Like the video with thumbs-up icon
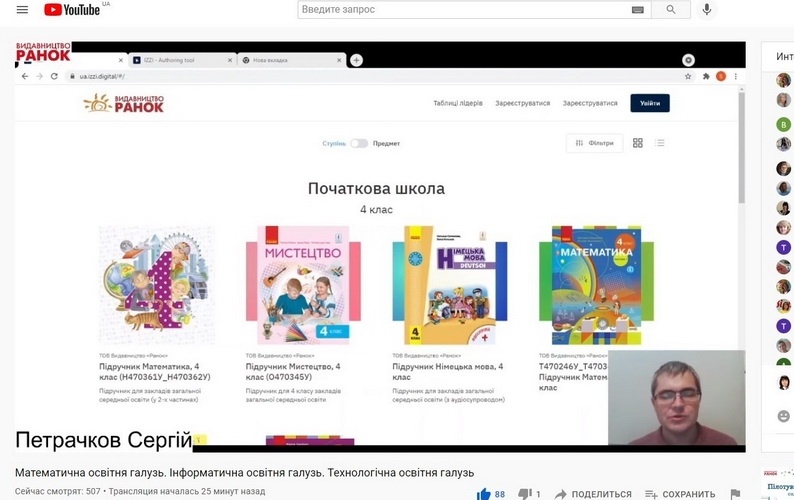The width and height of the screenshot is (794, 500). pyautogui.click(x=484, y=494)
